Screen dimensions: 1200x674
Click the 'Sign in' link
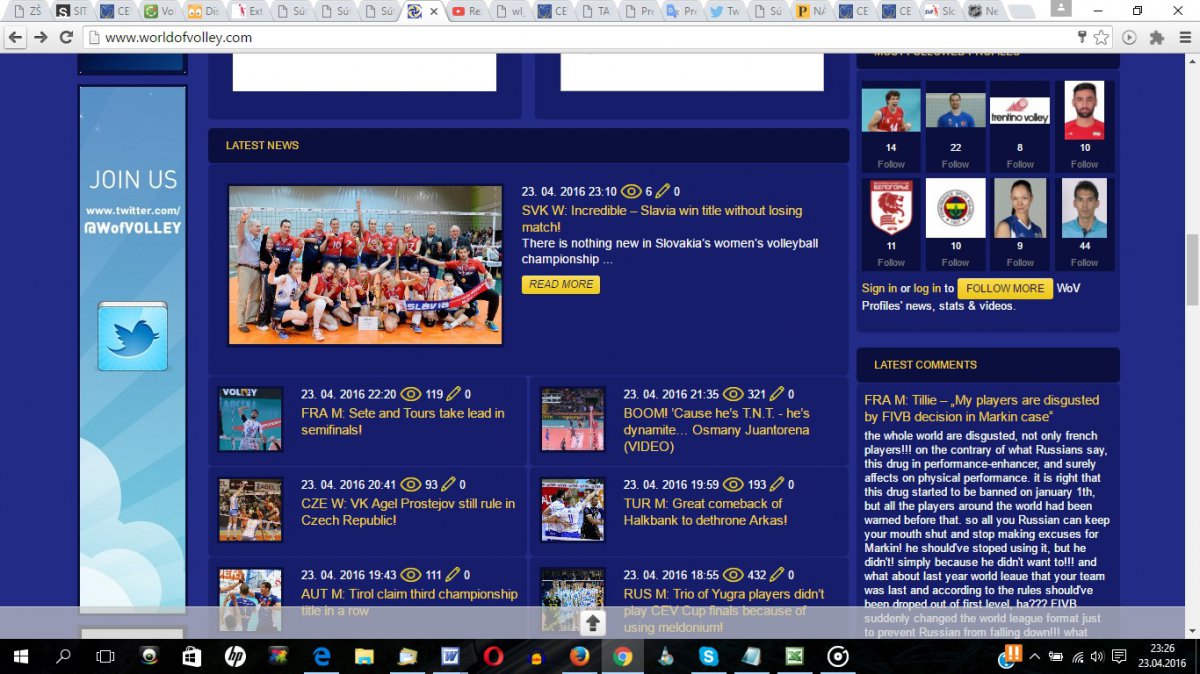tap(880, 288)
